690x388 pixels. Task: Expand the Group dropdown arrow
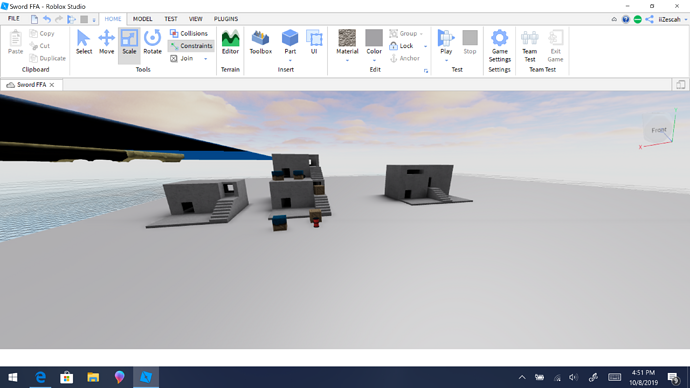(422, 34)
